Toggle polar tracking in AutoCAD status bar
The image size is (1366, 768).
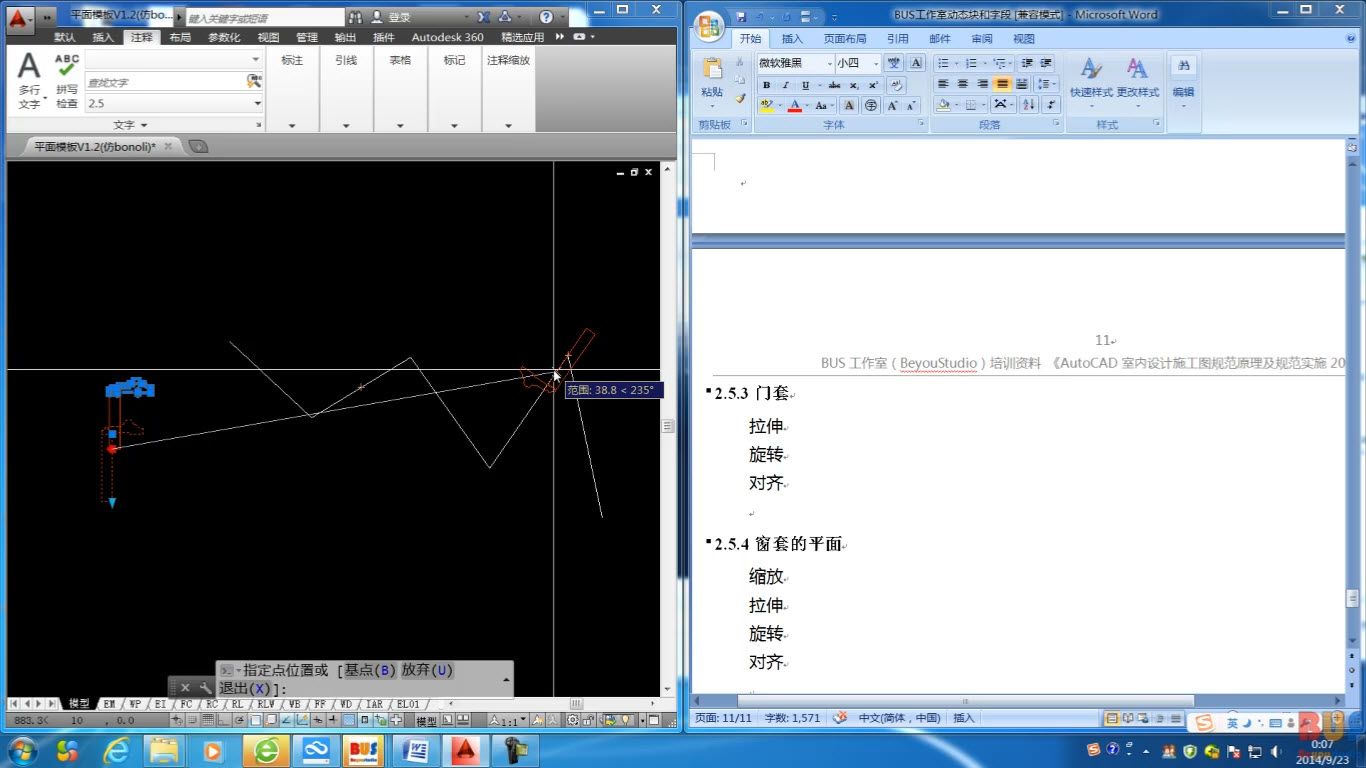tap(241, 720)
